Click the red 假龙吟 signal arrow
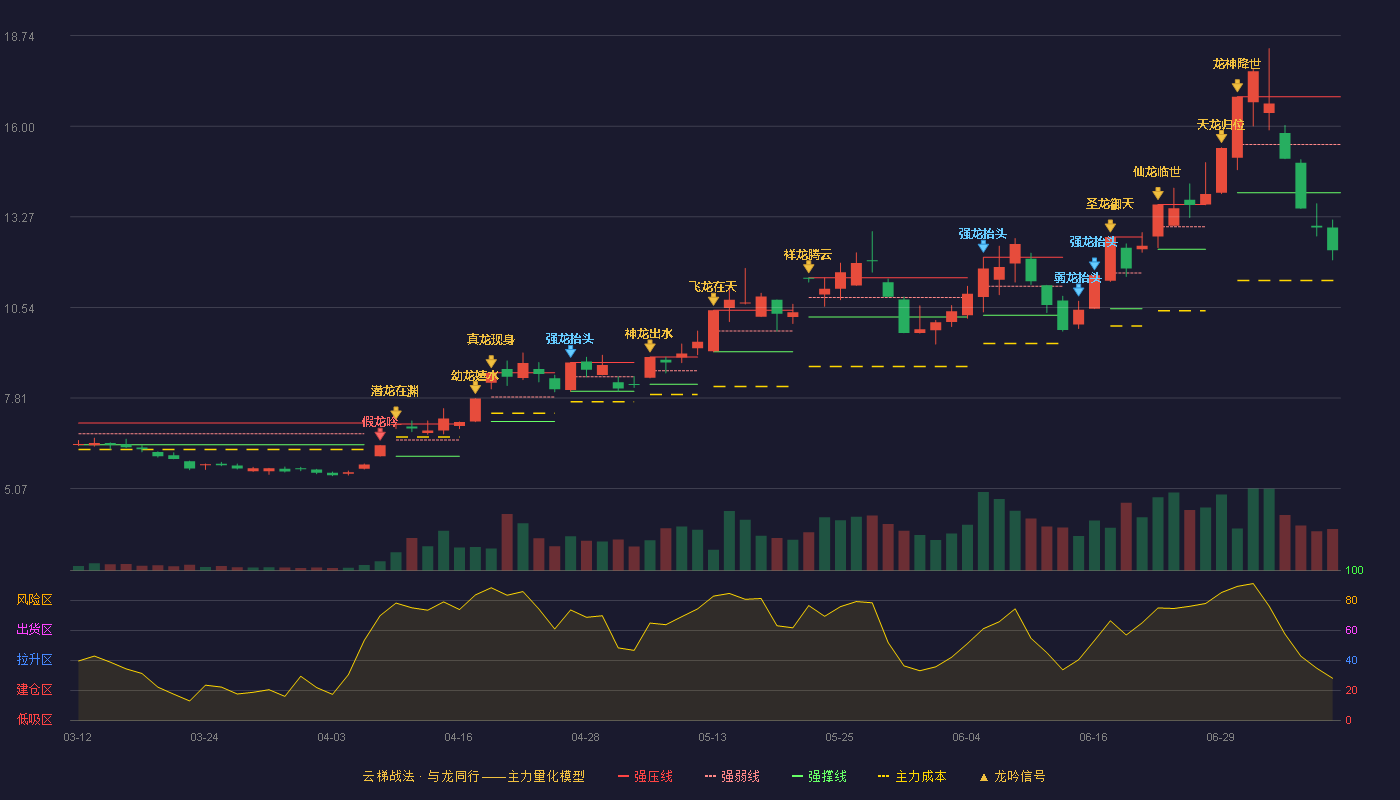Viewport: 1400px width, 800px height. 380,434
